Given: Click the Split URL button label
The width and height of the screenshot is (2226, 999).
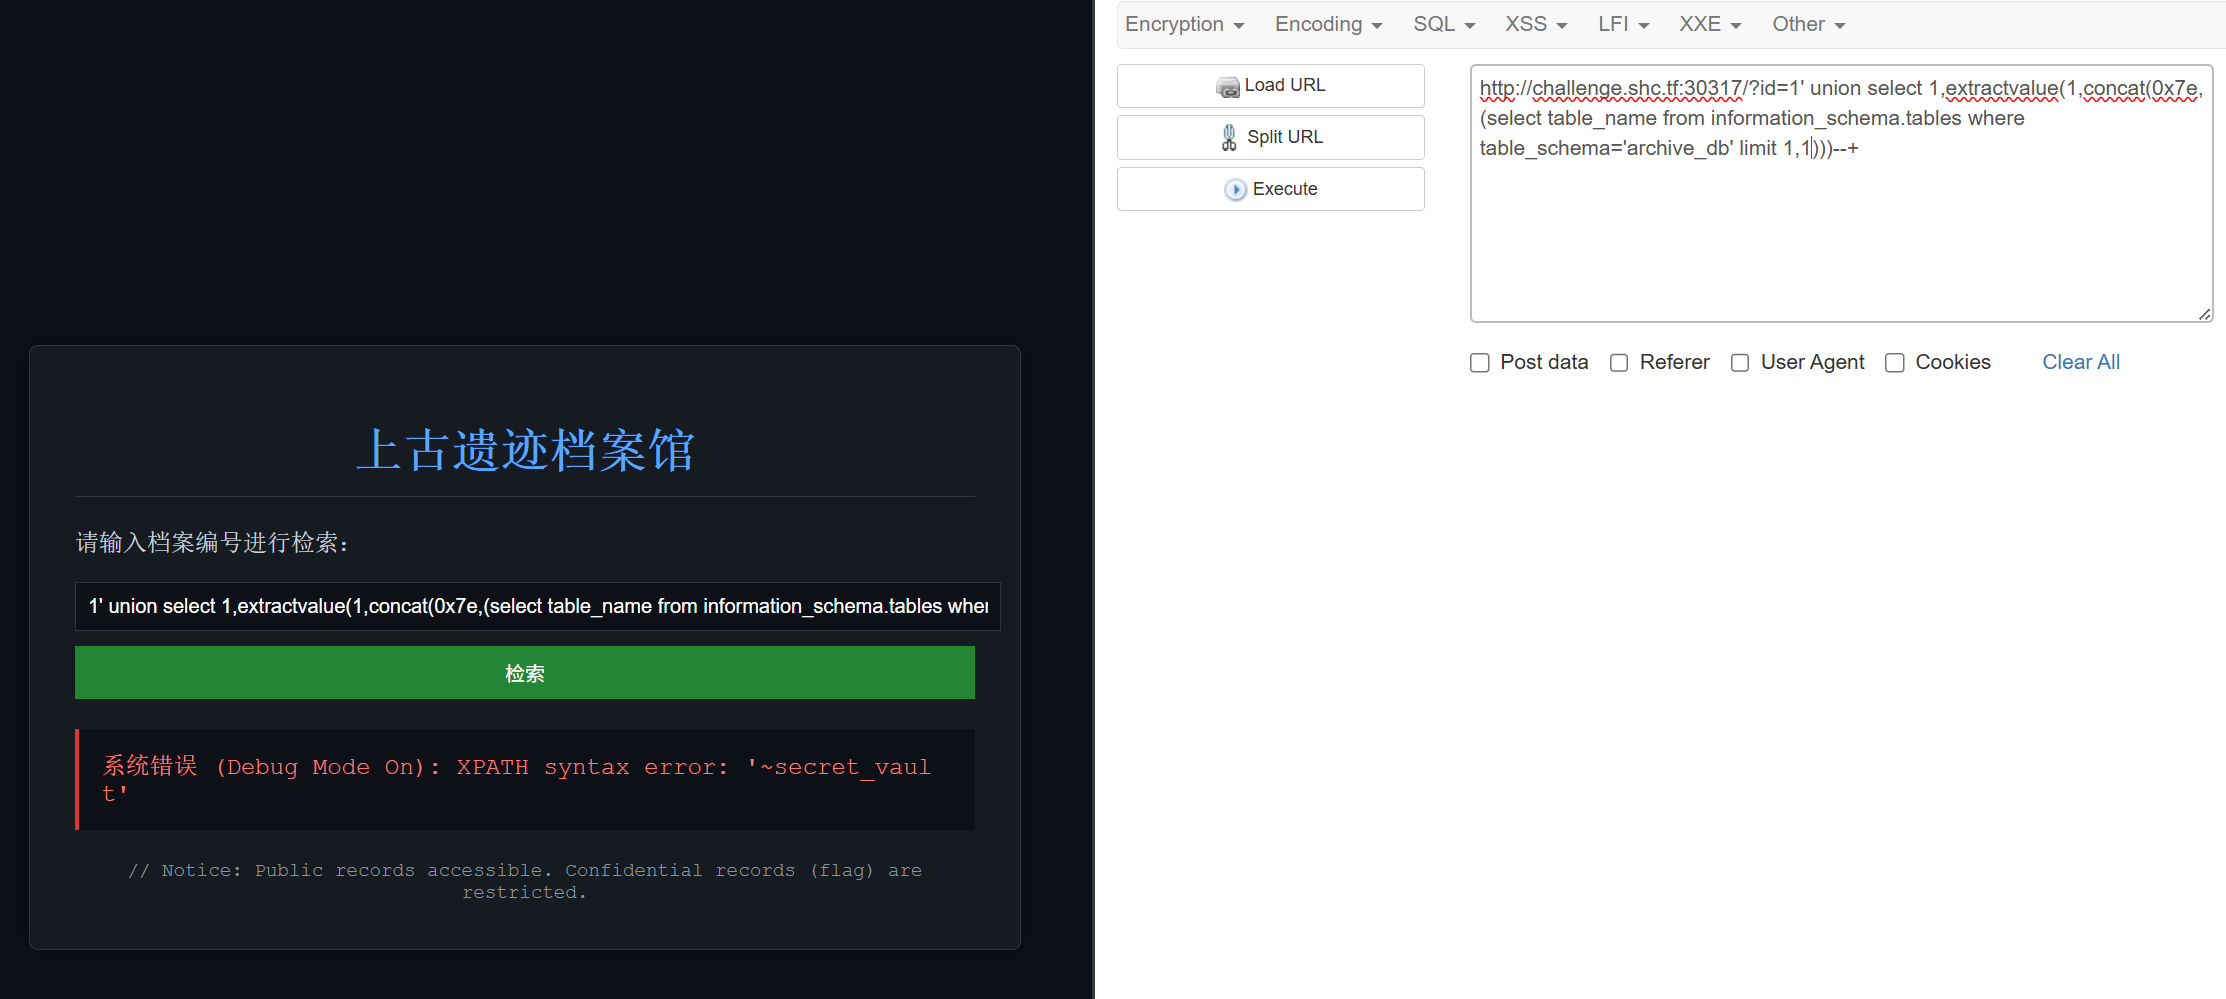Looking at the screenshot, I should coord(1285,137).
